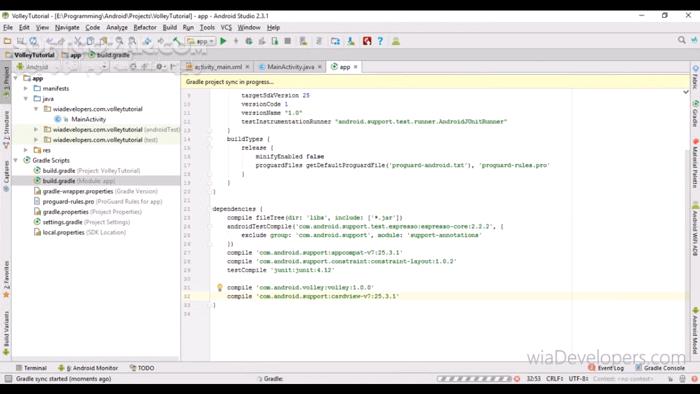This screenshot has width=700, height=394.
Task: Switch to the MainActivity.java tab
Action: coord(291,67)
